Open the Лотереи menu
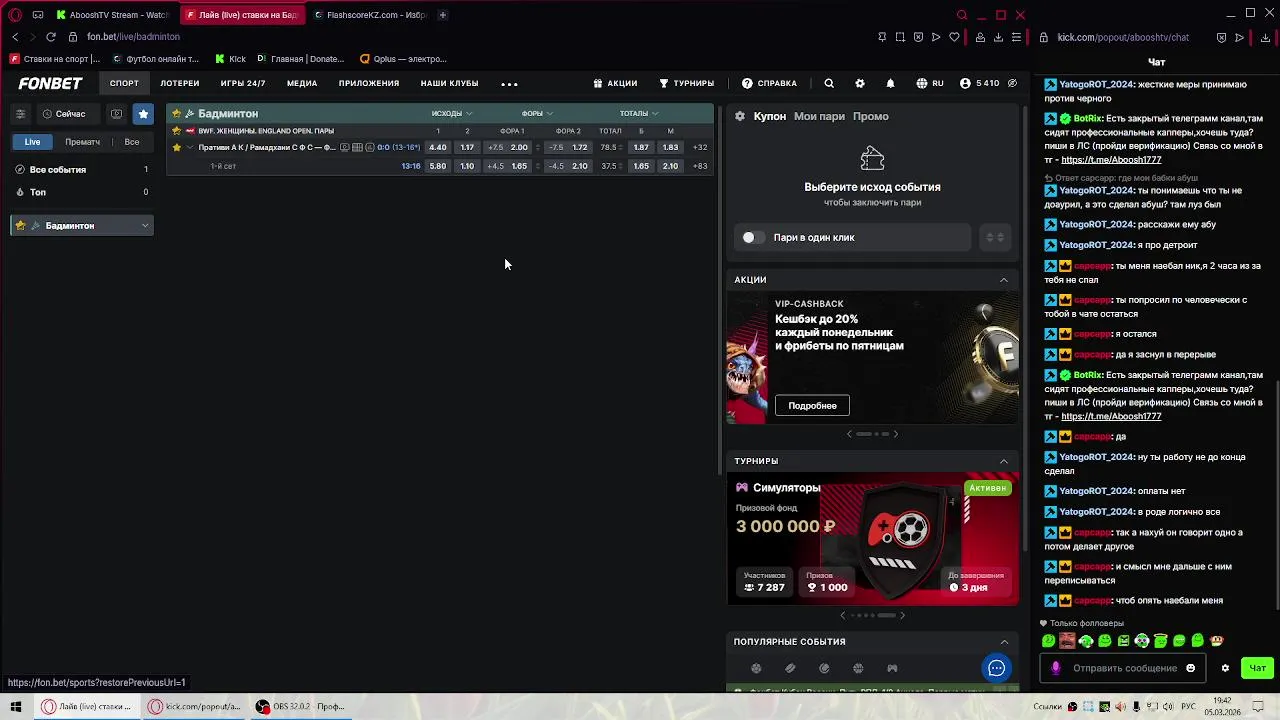Image resolution: width=1280 pixels, height=720 pixels. pos(180,84)
